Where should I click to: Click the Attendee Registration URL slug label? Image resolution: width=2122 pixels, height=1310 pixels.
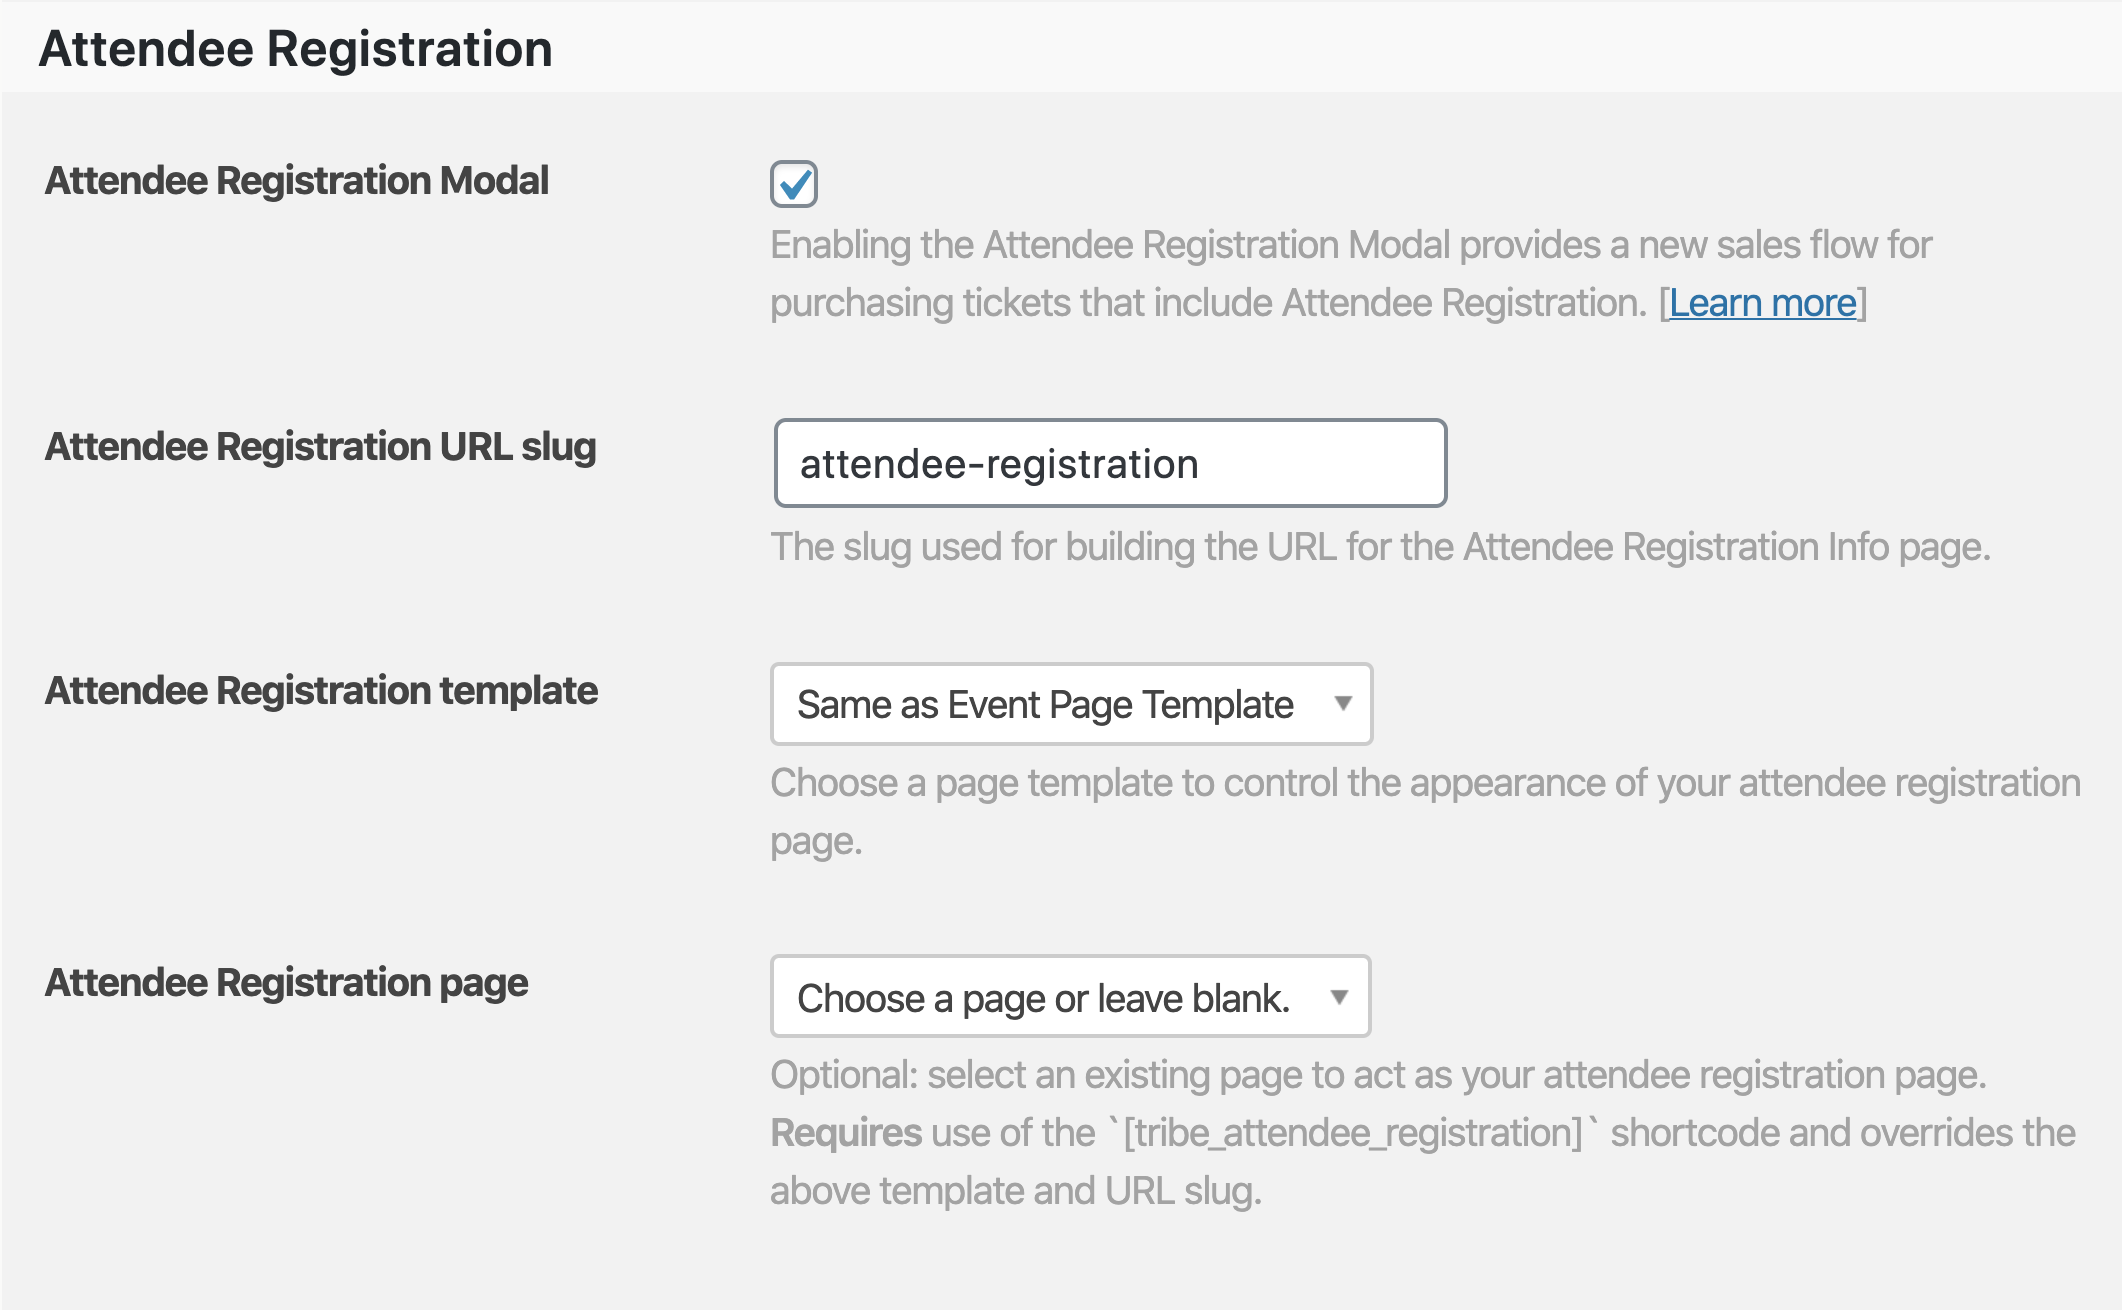321,447
